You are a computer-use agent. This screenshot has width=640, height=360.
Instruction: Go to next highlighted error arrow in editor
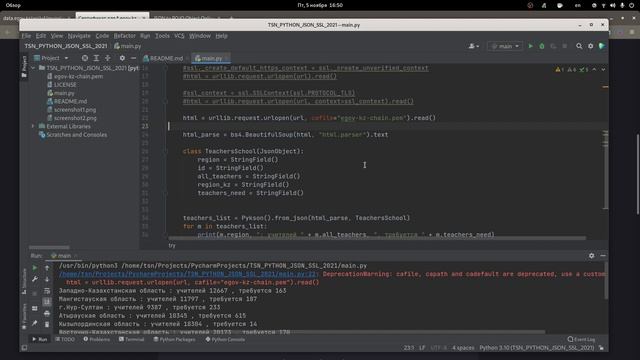tap(603, 69)
